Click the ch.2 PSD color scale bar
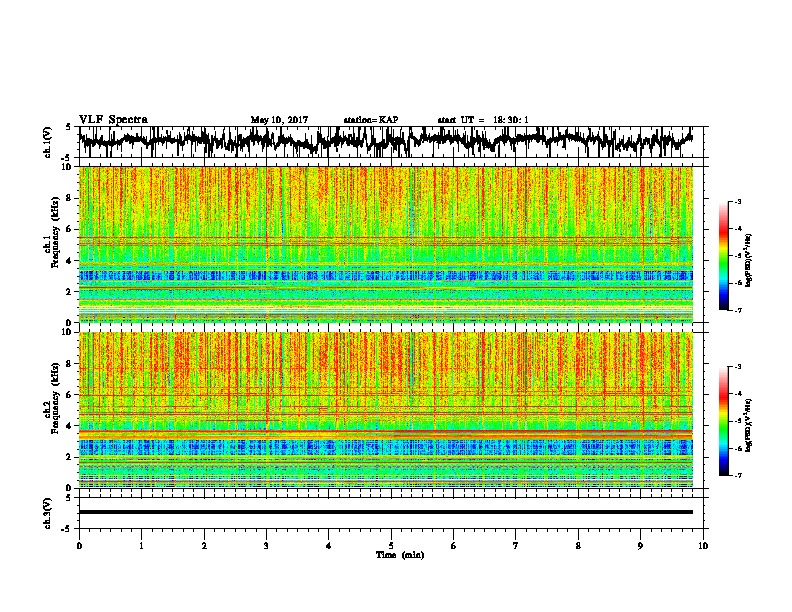The height and width of the screenshot is (612, 792). point(723,421)
